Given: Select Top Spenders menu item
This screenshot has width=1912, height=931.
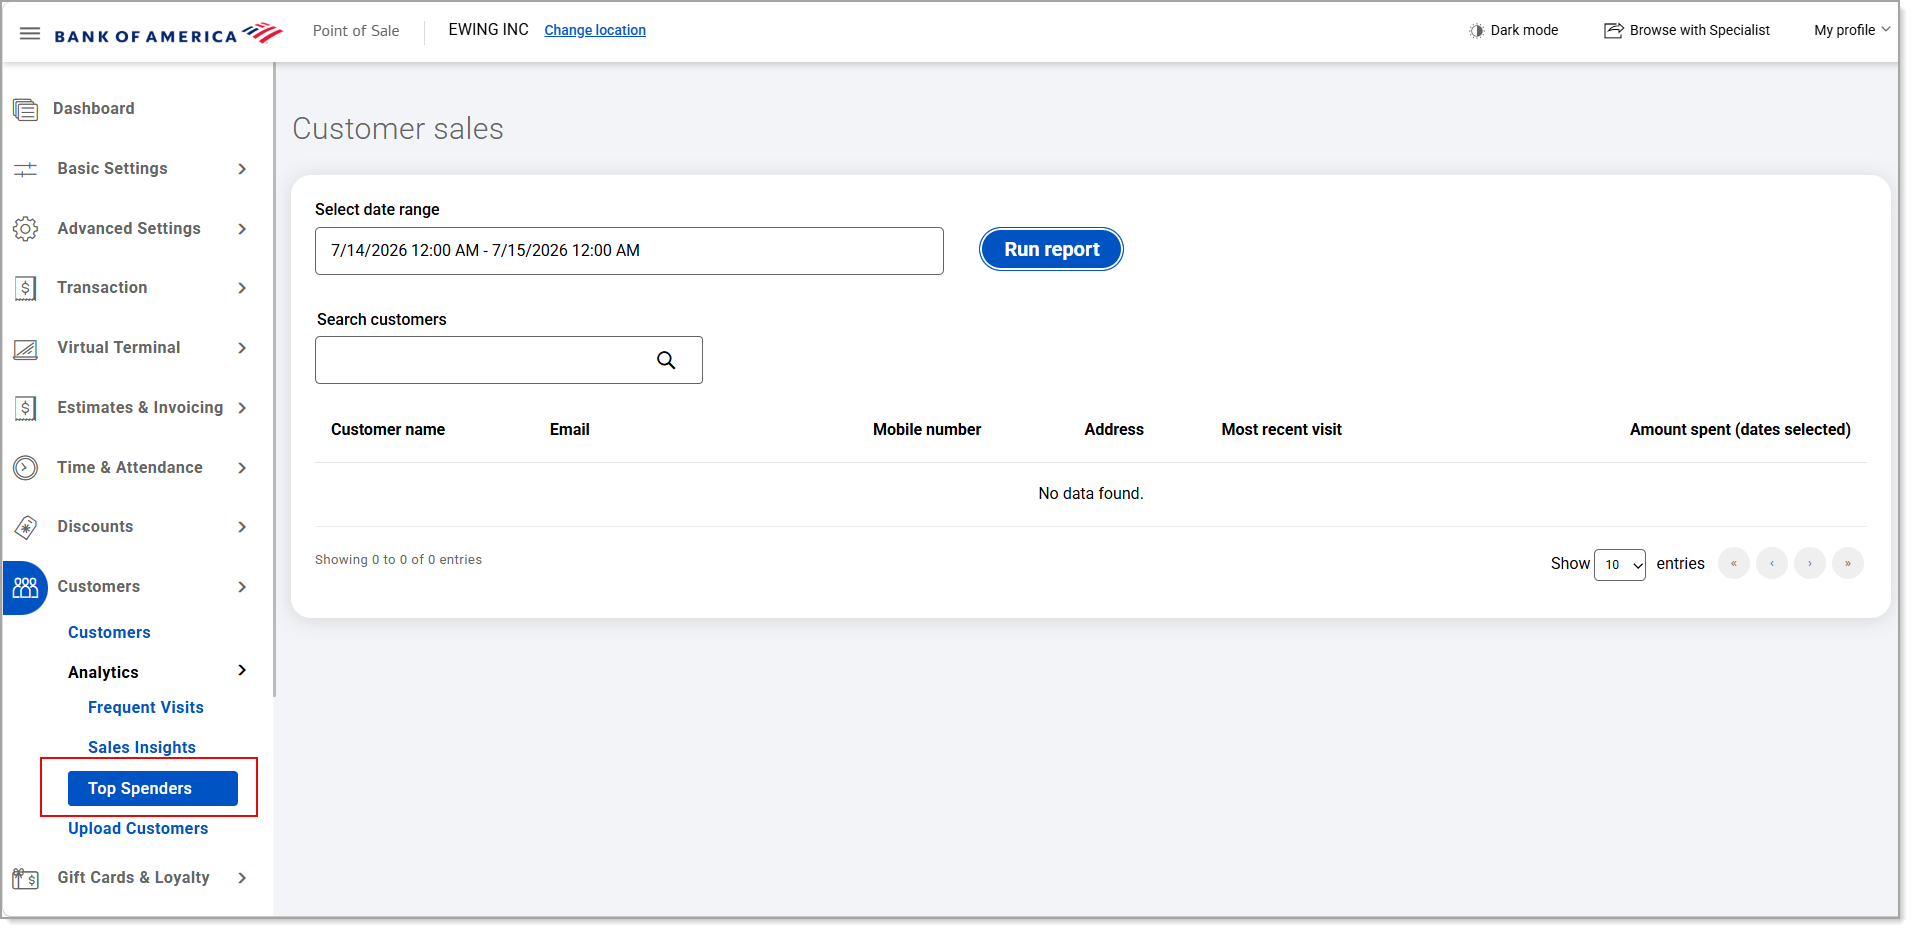Looking at the screenshot, I should (153, 789).
